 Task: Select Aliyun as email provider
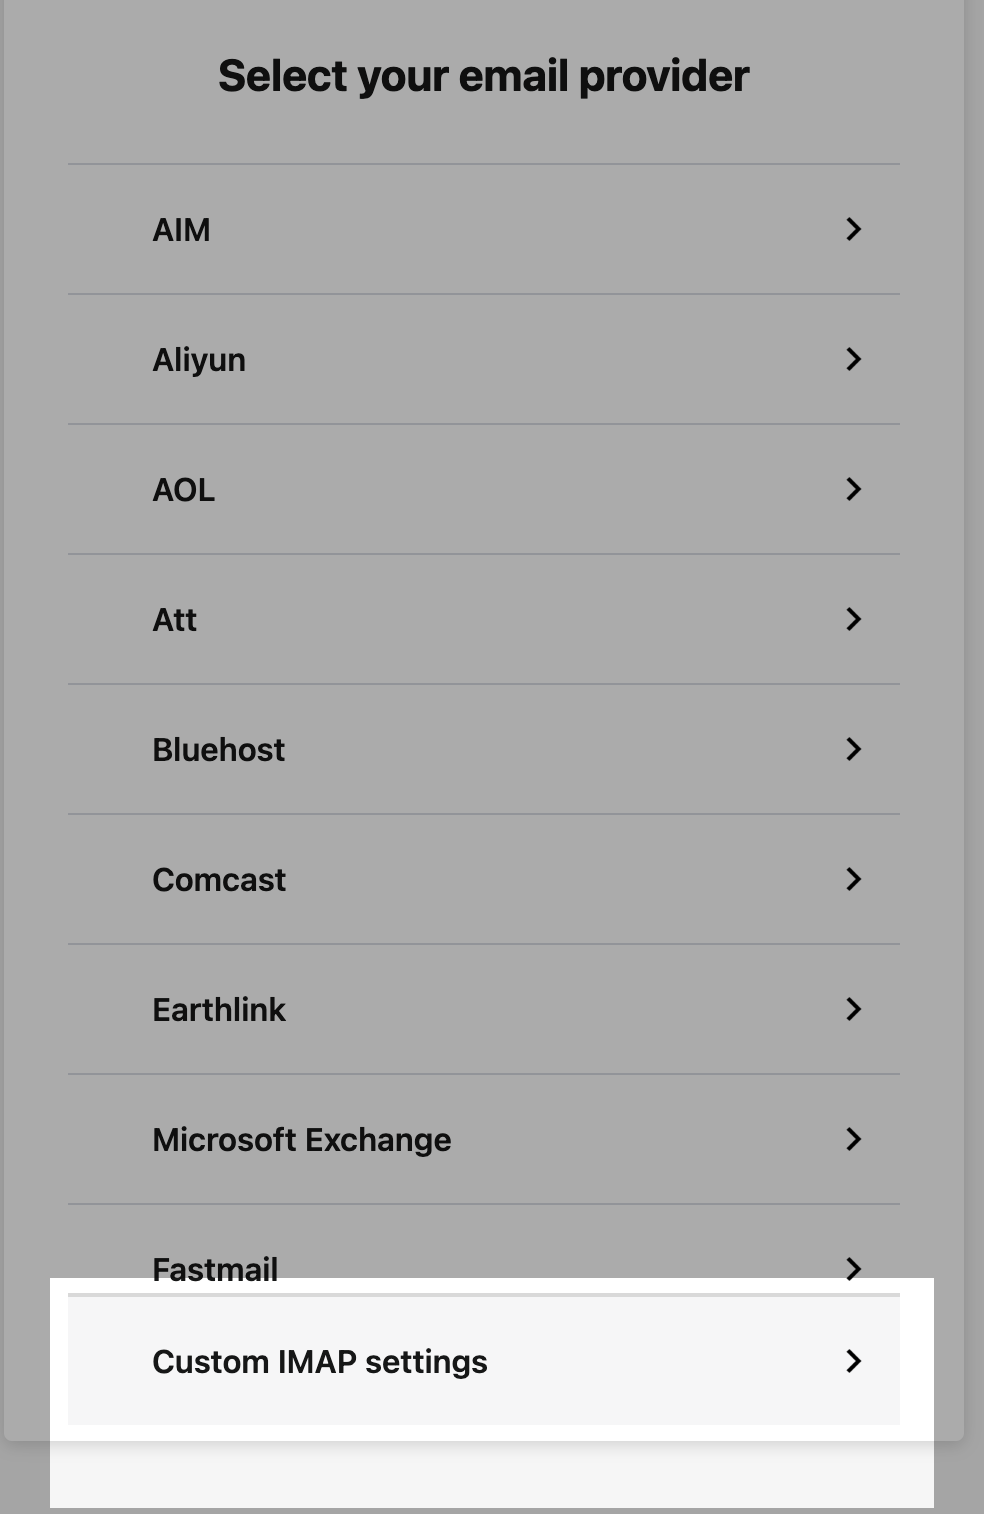click(198, 360)
